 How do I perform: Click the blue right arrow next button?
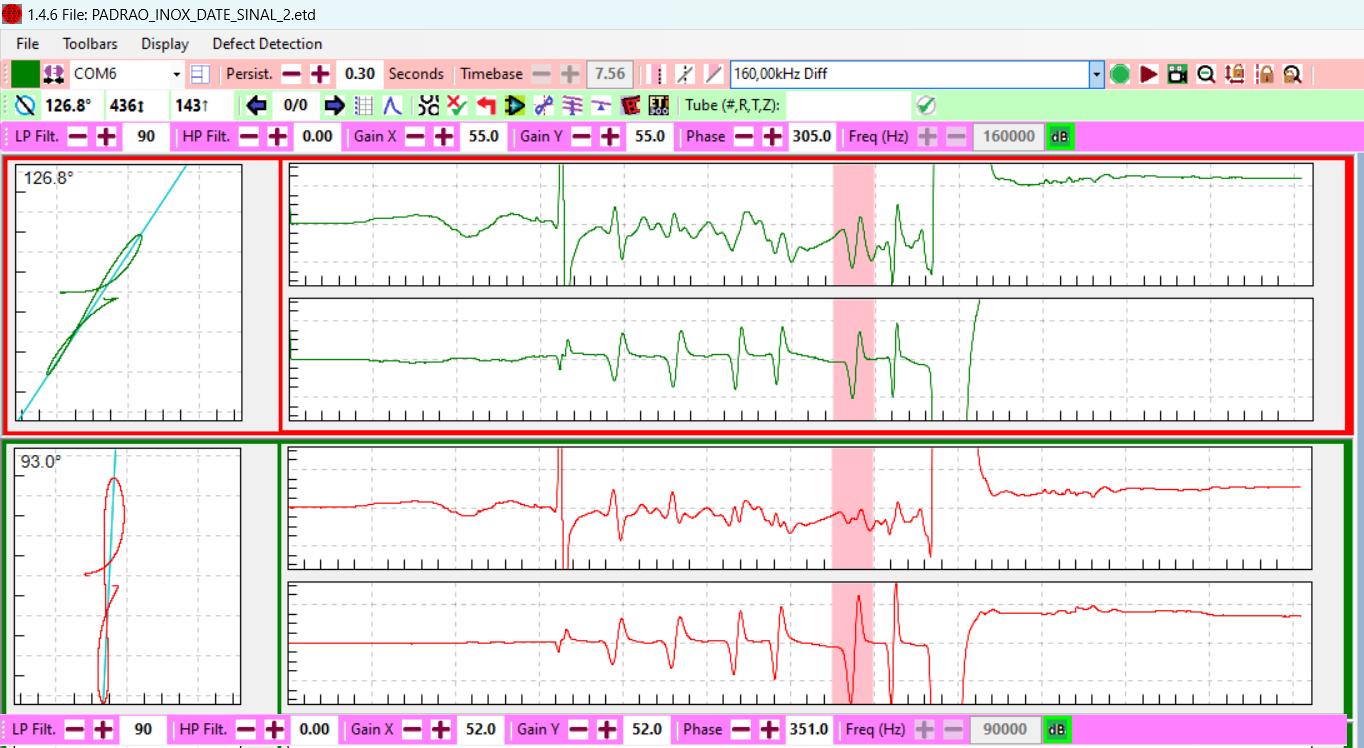(x=334, y=105)
